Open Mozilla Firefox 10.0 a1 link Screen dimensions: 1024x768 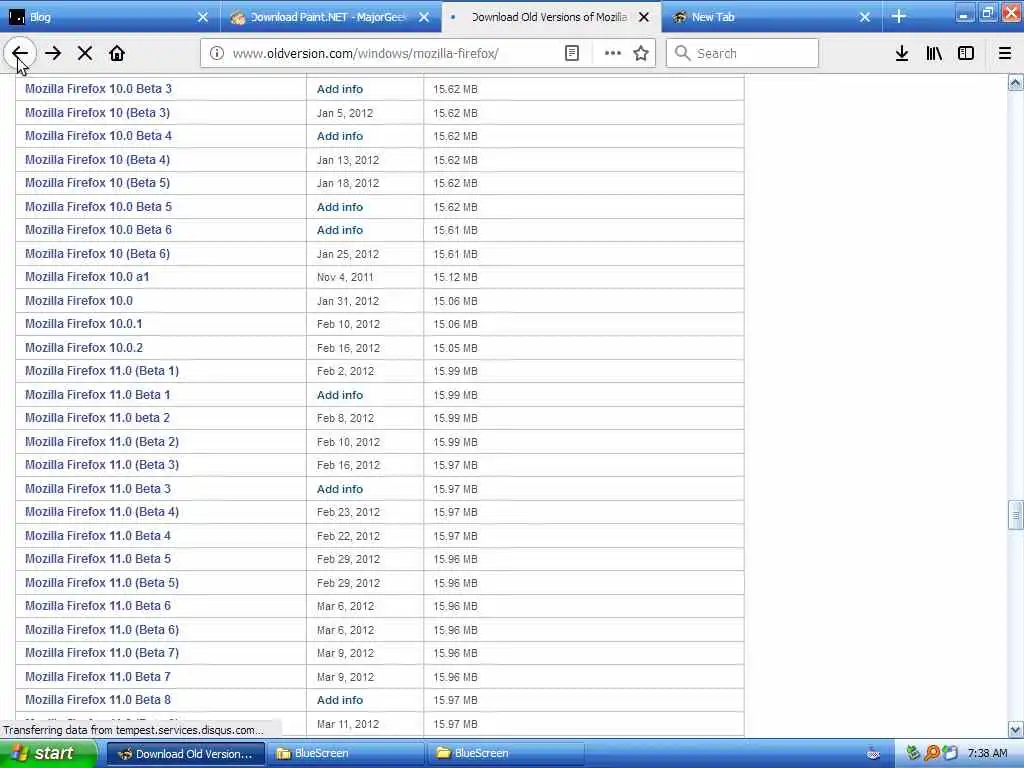[87, 277]
